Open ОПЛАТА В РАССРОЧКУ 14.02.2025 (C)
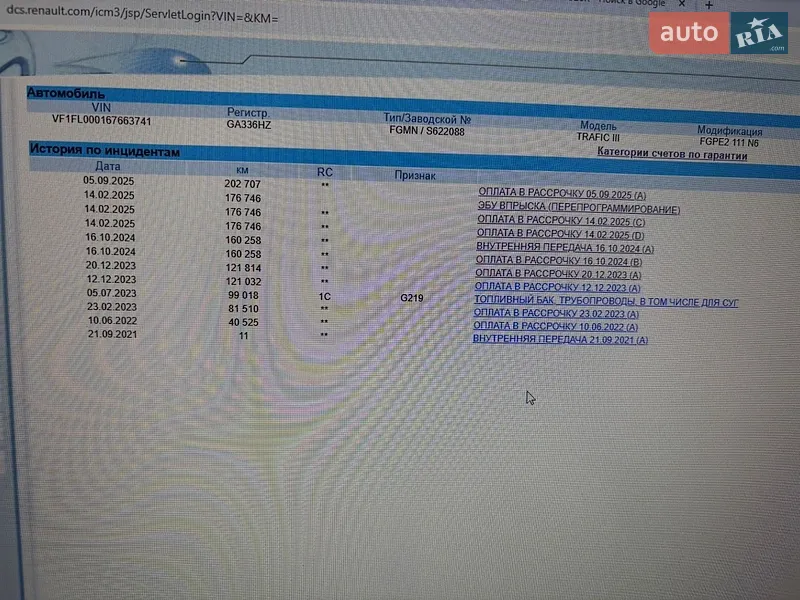The image size is (800, 600). tap(561, 221)
